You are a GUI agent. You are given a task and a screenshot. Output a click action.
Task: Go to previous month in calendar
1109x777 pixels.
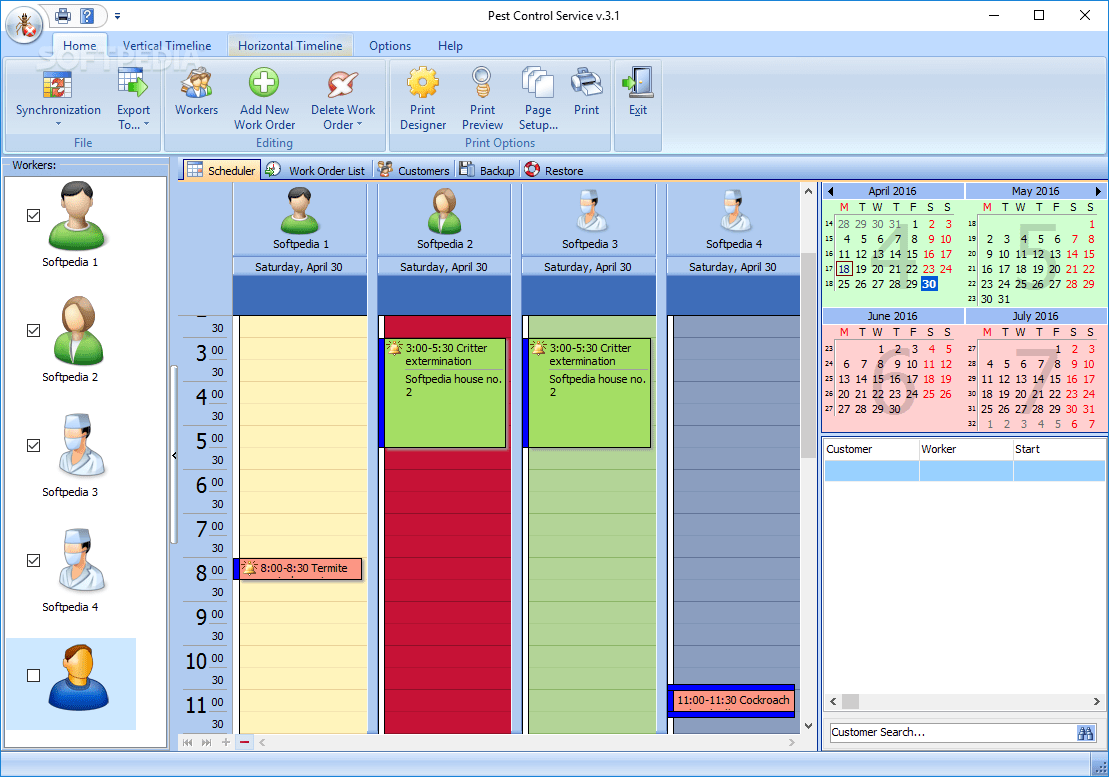[830, 192]
